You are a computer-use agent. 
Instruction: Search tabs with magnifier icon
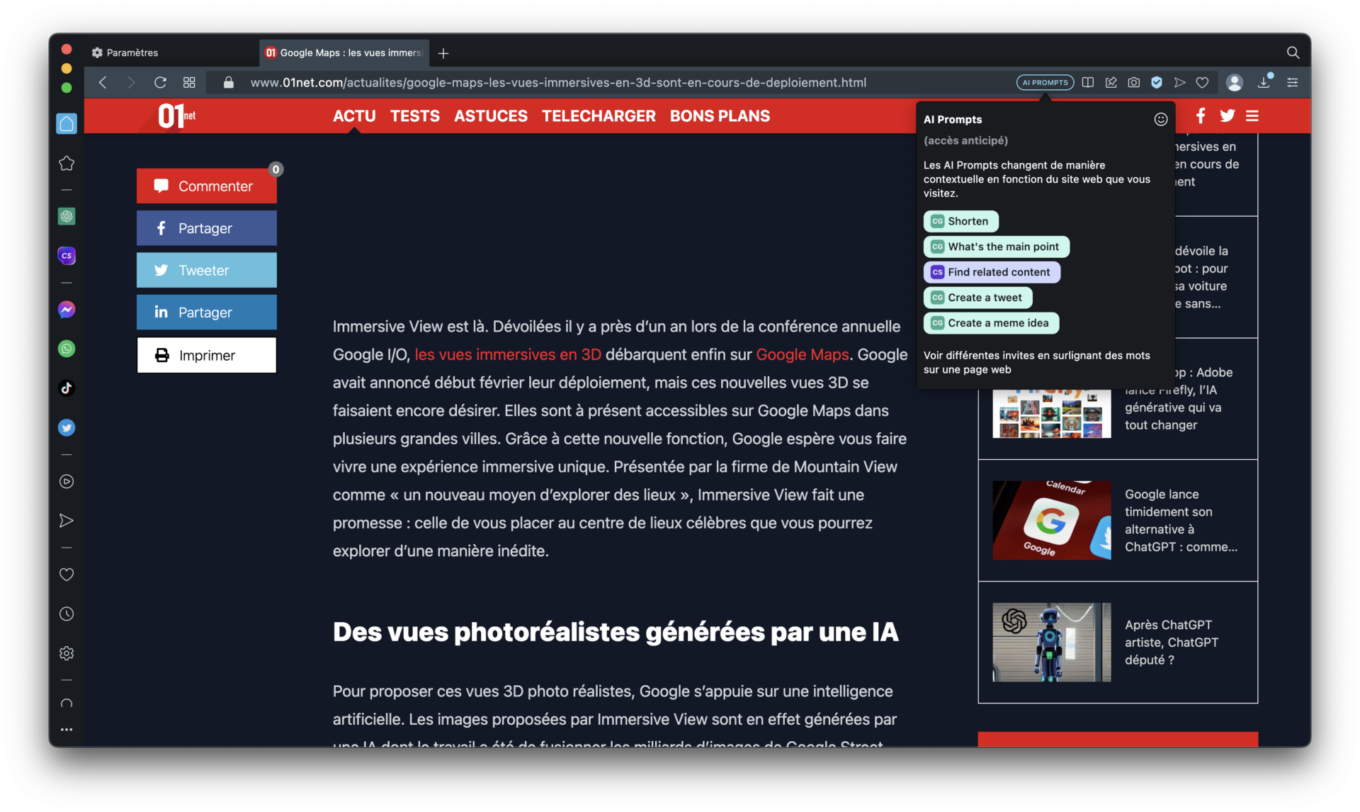click(x=1293, y=52)
